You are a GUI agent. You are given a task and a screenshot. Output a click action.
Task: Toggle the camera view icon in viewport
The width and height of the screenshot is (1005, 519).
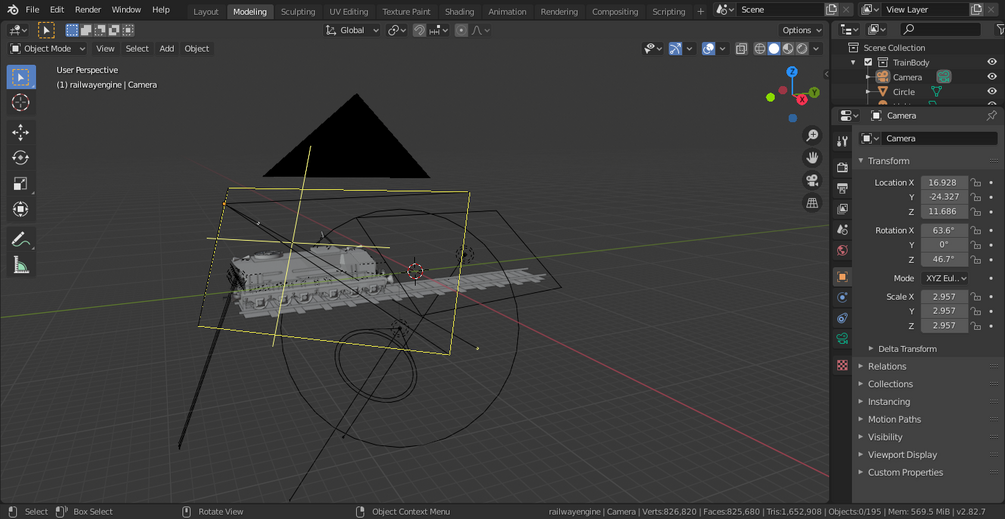(x=813, y=180)
